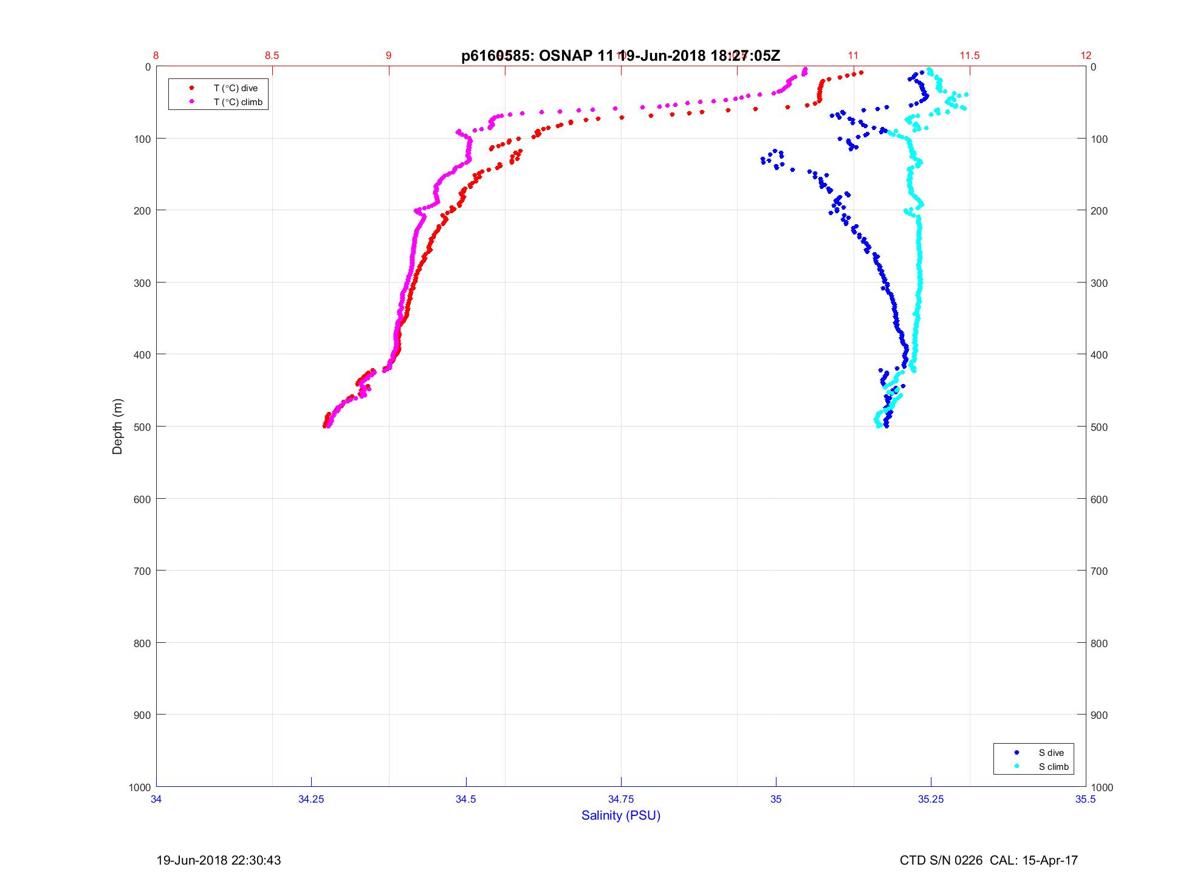
Task: Click red temperature tick label 11.5
Action: tap(969, 56)
